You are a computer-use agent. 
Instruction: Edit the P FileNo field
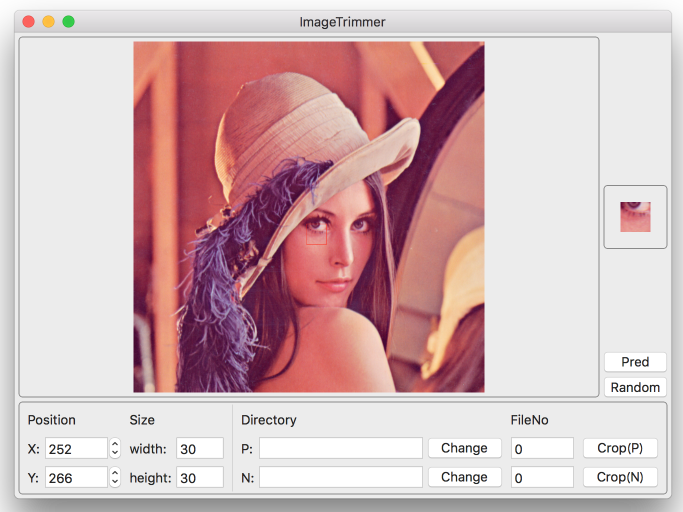pos(542,448)
